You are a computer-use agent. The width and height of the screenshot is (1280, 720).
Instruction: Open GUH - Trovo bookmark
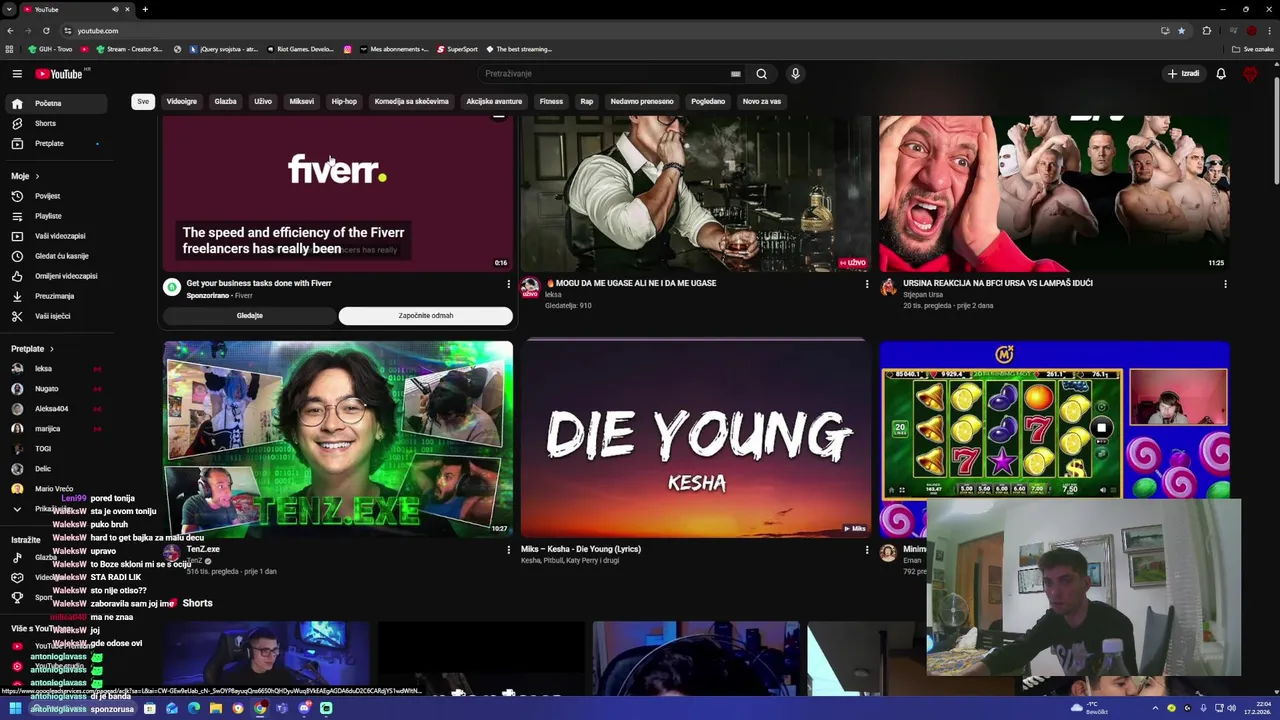pyautogui.click(x=50, y=49)
